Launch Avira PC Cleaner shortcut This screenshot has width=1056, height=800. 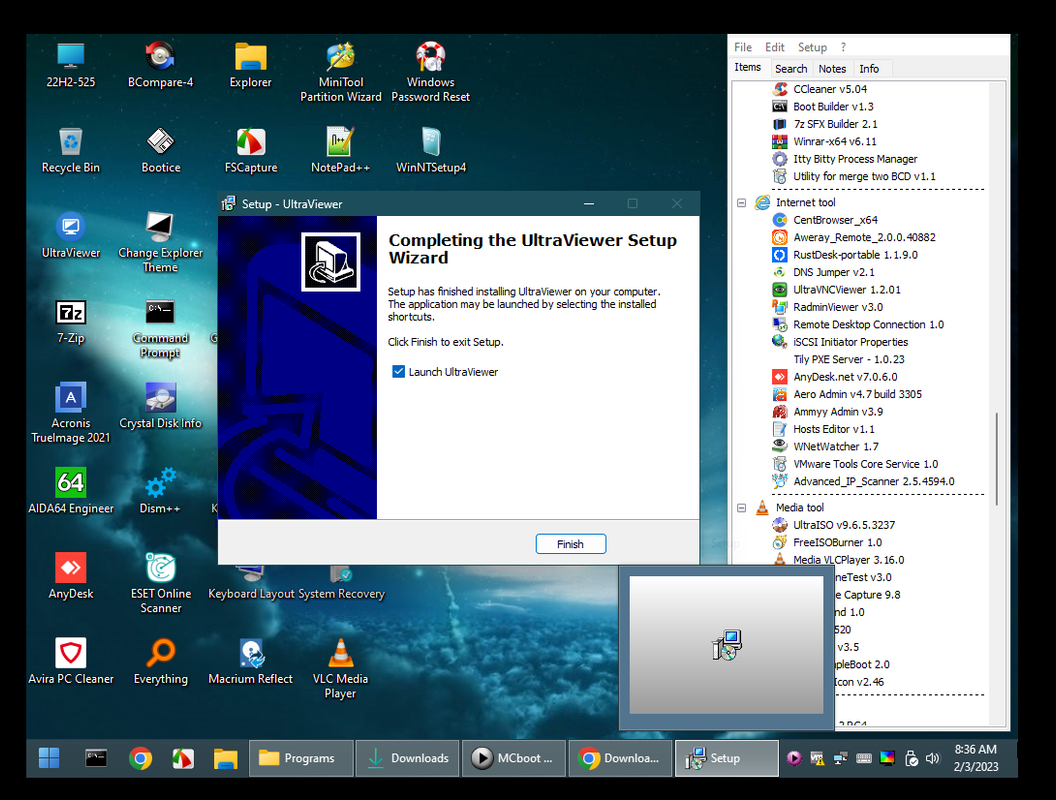click(70, 662)
